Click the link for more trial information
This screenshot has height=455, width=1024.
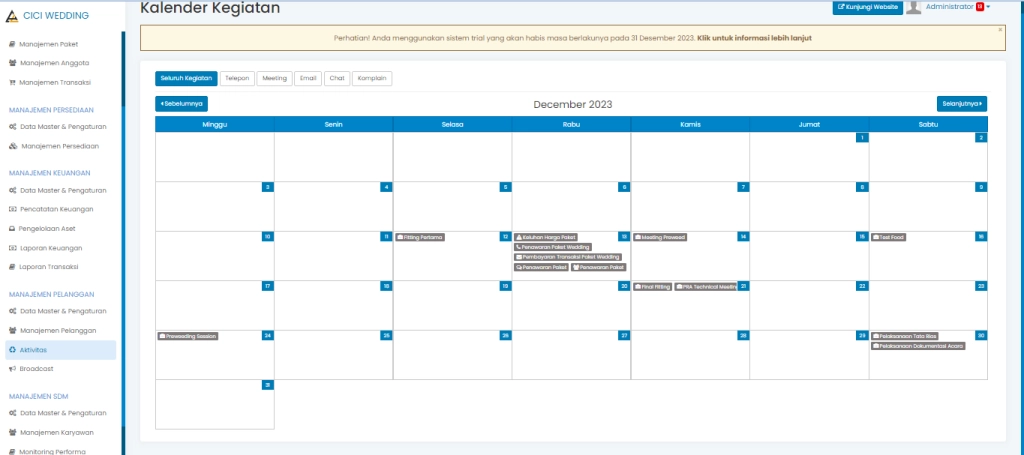tap(754, 38)
